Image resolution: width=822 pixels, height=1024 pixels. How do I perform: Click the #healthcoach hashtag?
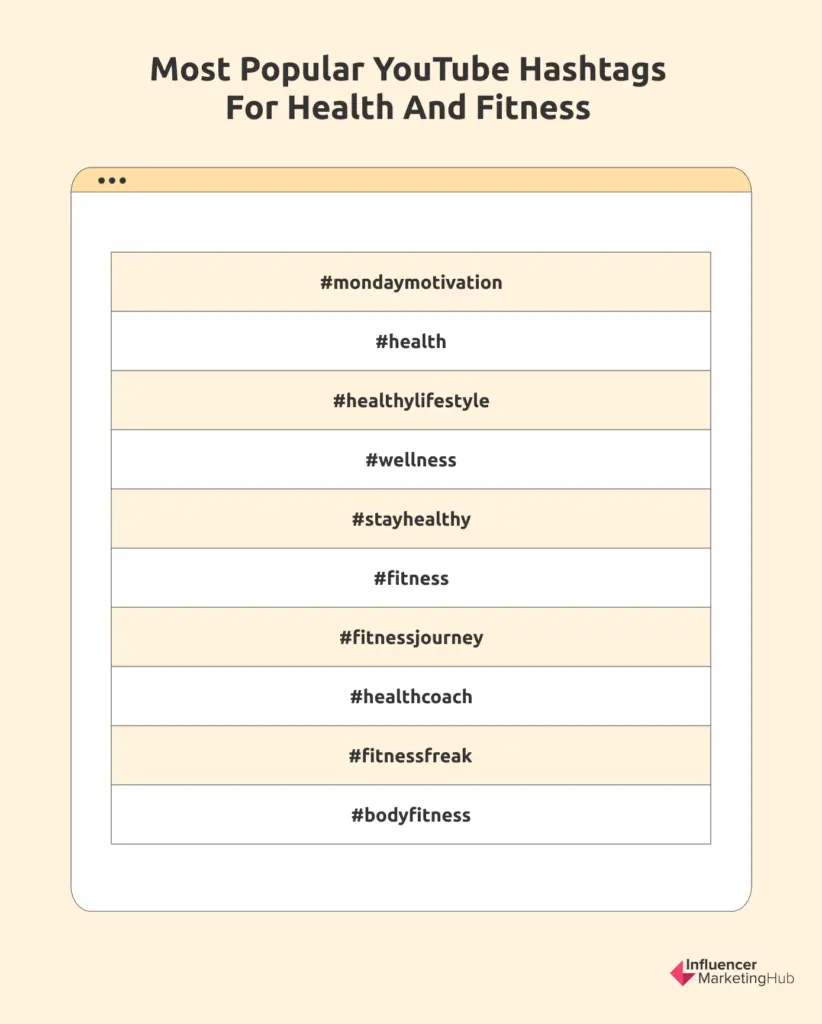(411, 696)
